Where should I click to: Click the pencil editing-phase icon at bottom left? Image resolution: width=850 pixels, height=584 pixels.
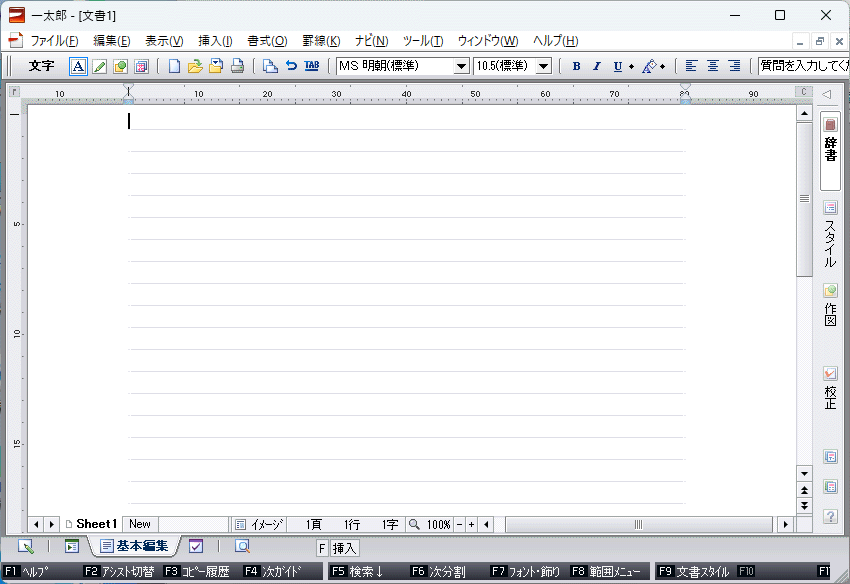point(25,547)
